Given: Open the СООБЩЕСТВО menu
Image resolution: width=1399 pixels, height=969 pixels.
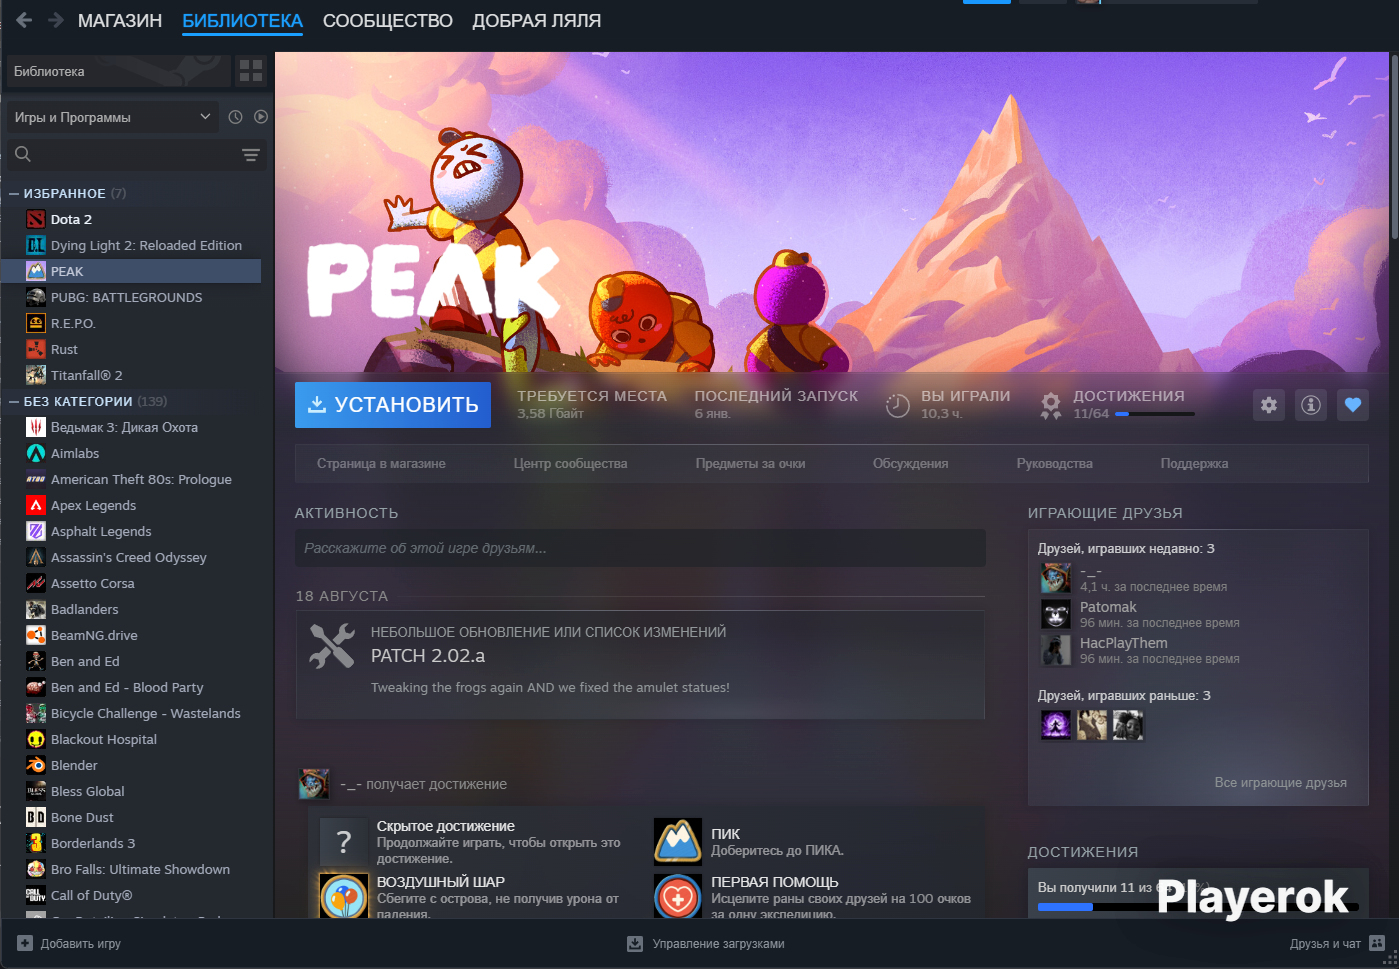Looking at the screenshot, I should pyautogui.click(x=388, y=21).
